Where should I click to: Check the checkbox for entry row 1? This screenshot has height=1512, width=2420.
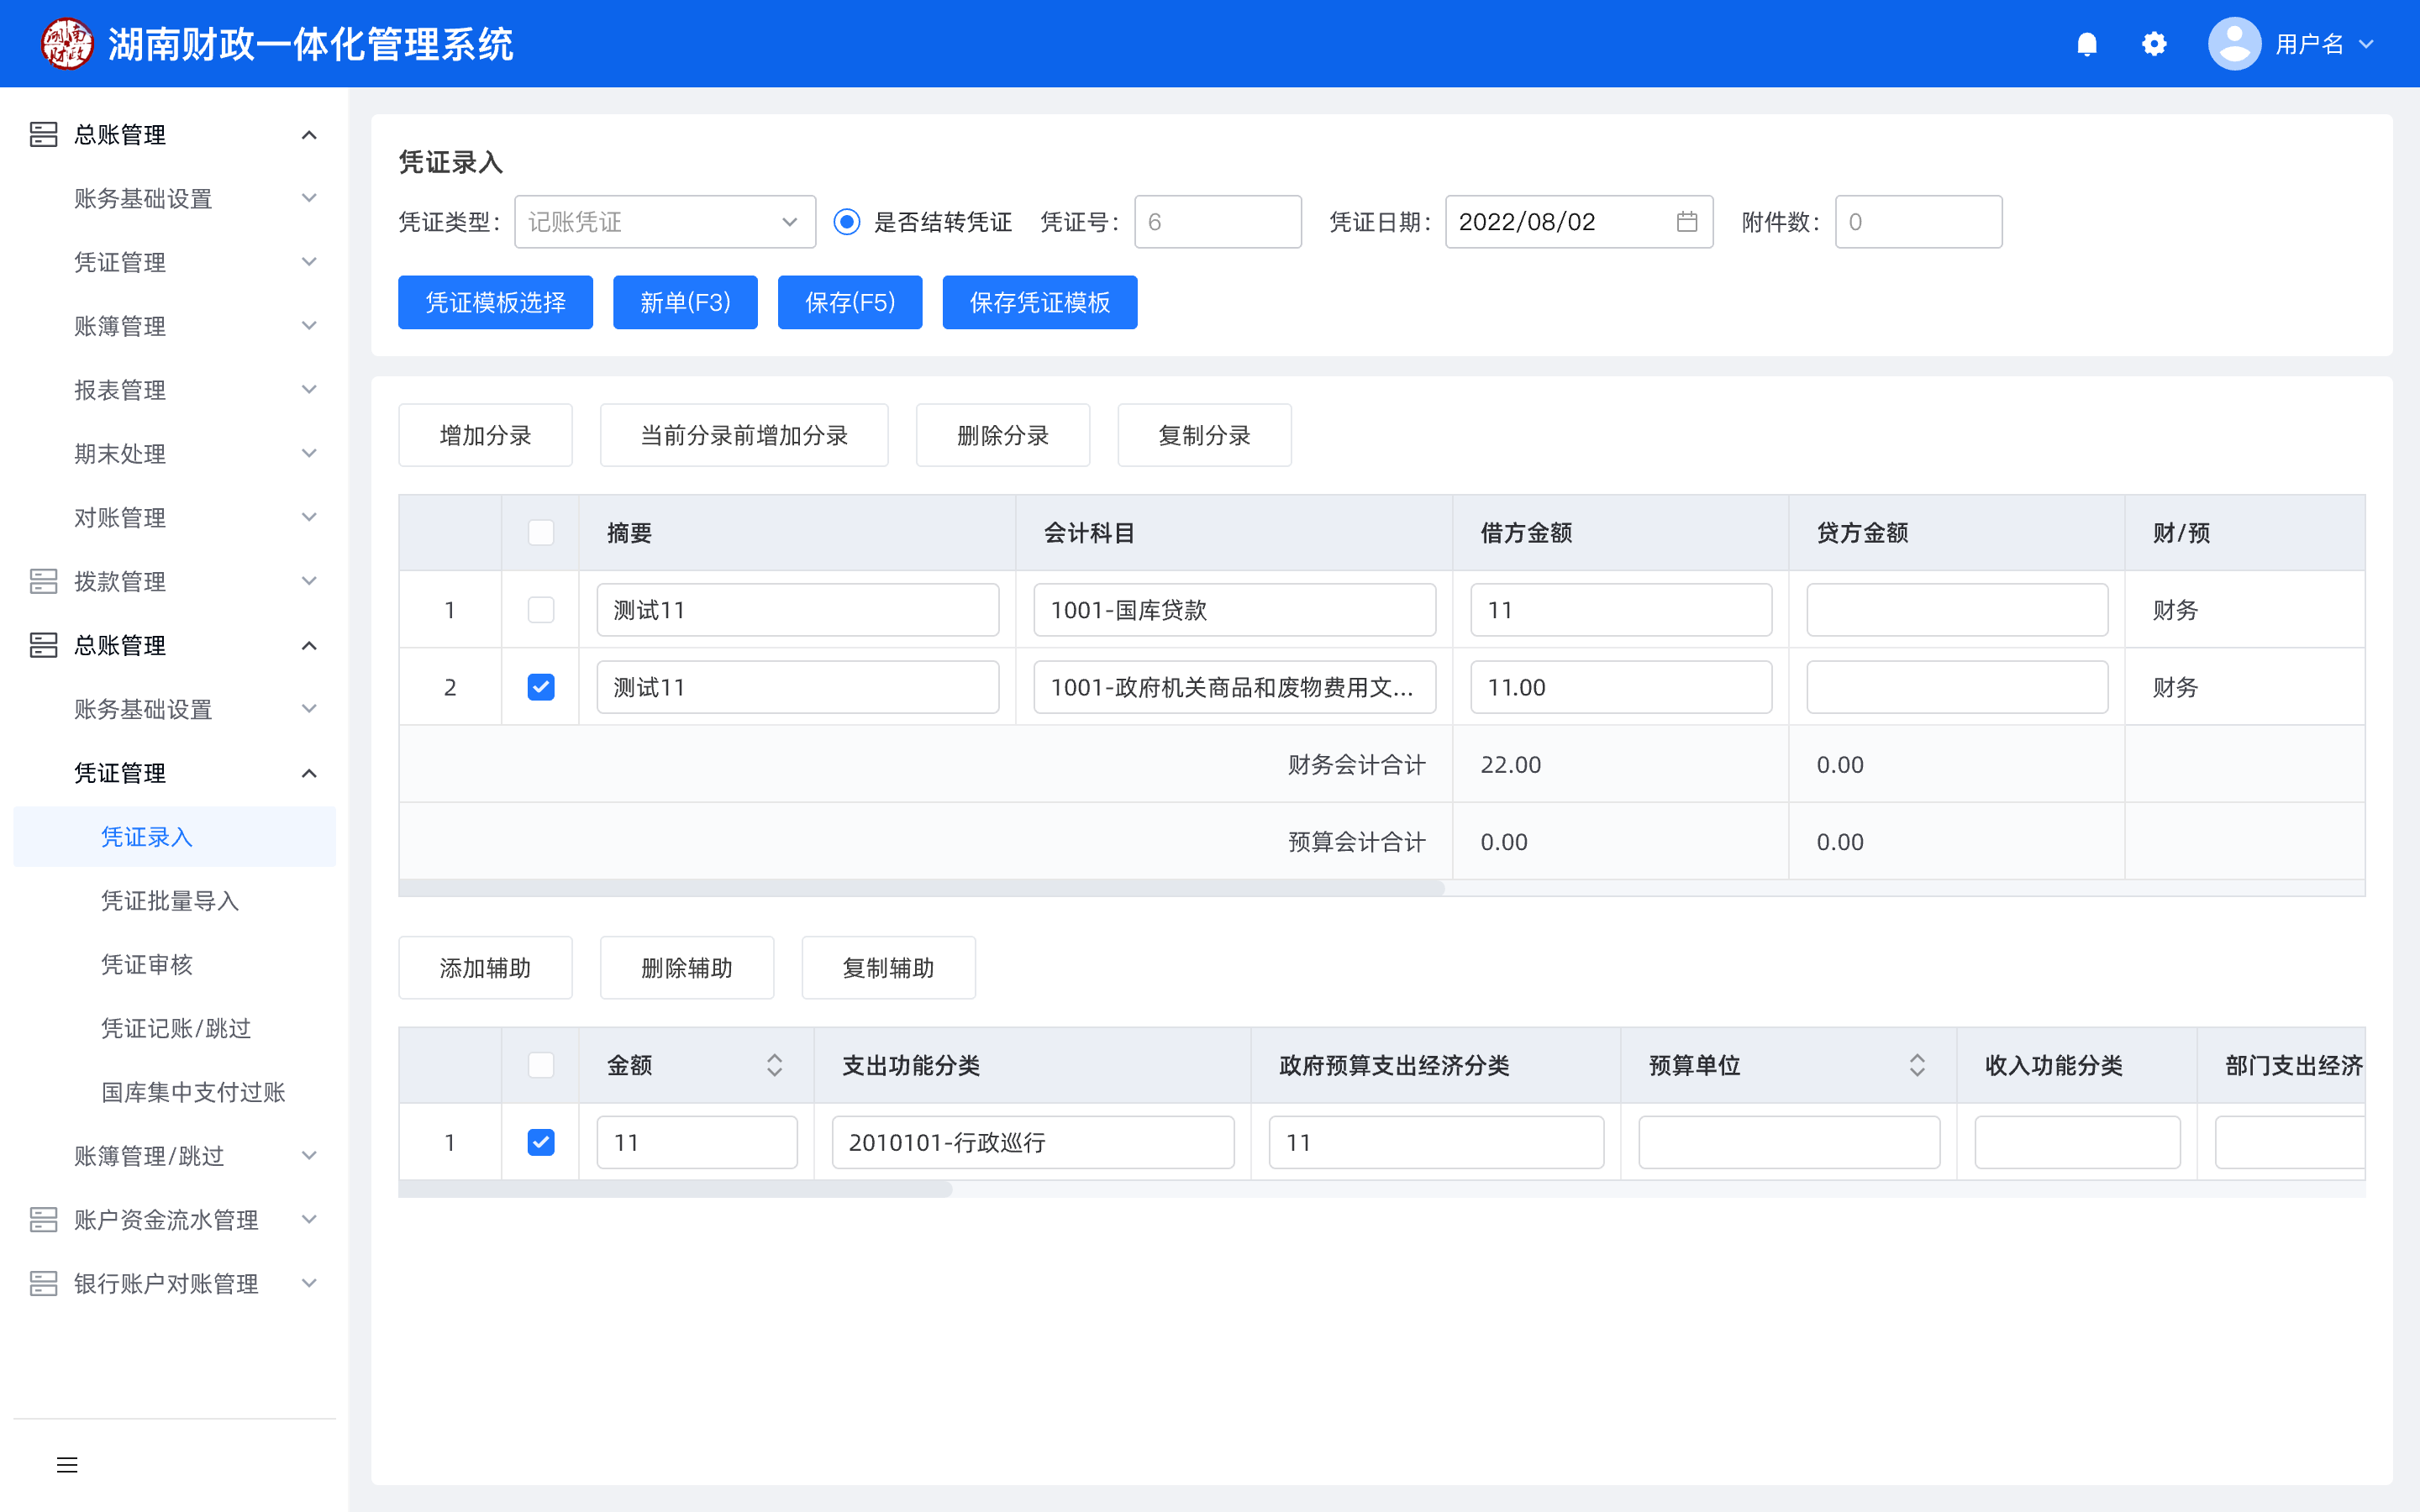[x=541, y=610]
